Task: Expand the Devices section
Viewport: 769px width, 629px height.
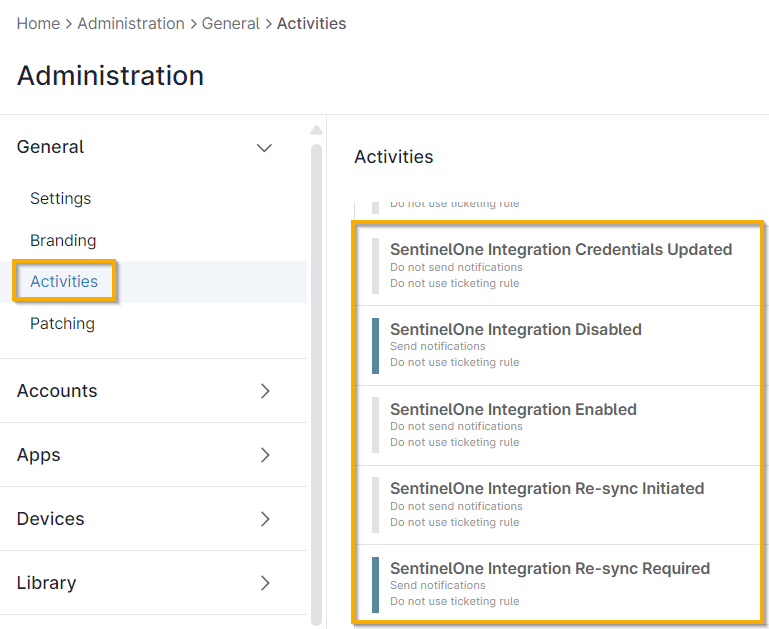Action: coord(265,519)
